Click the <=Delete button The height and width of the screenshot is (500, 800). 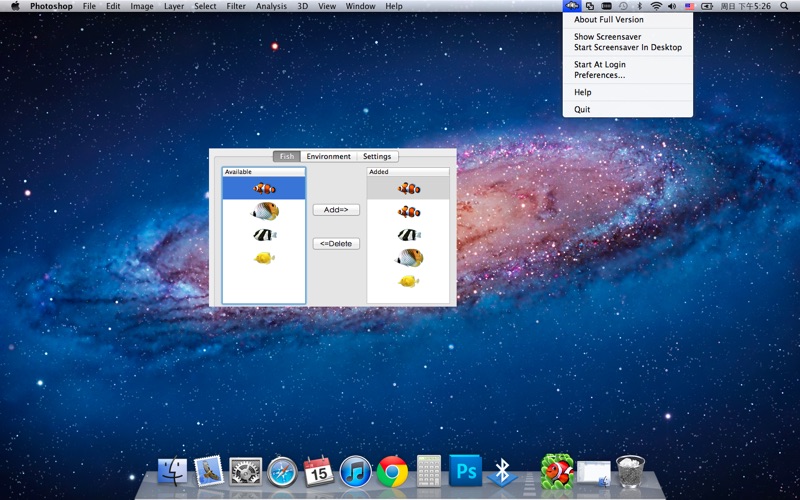pyautogui.click(x=336, y=243)
